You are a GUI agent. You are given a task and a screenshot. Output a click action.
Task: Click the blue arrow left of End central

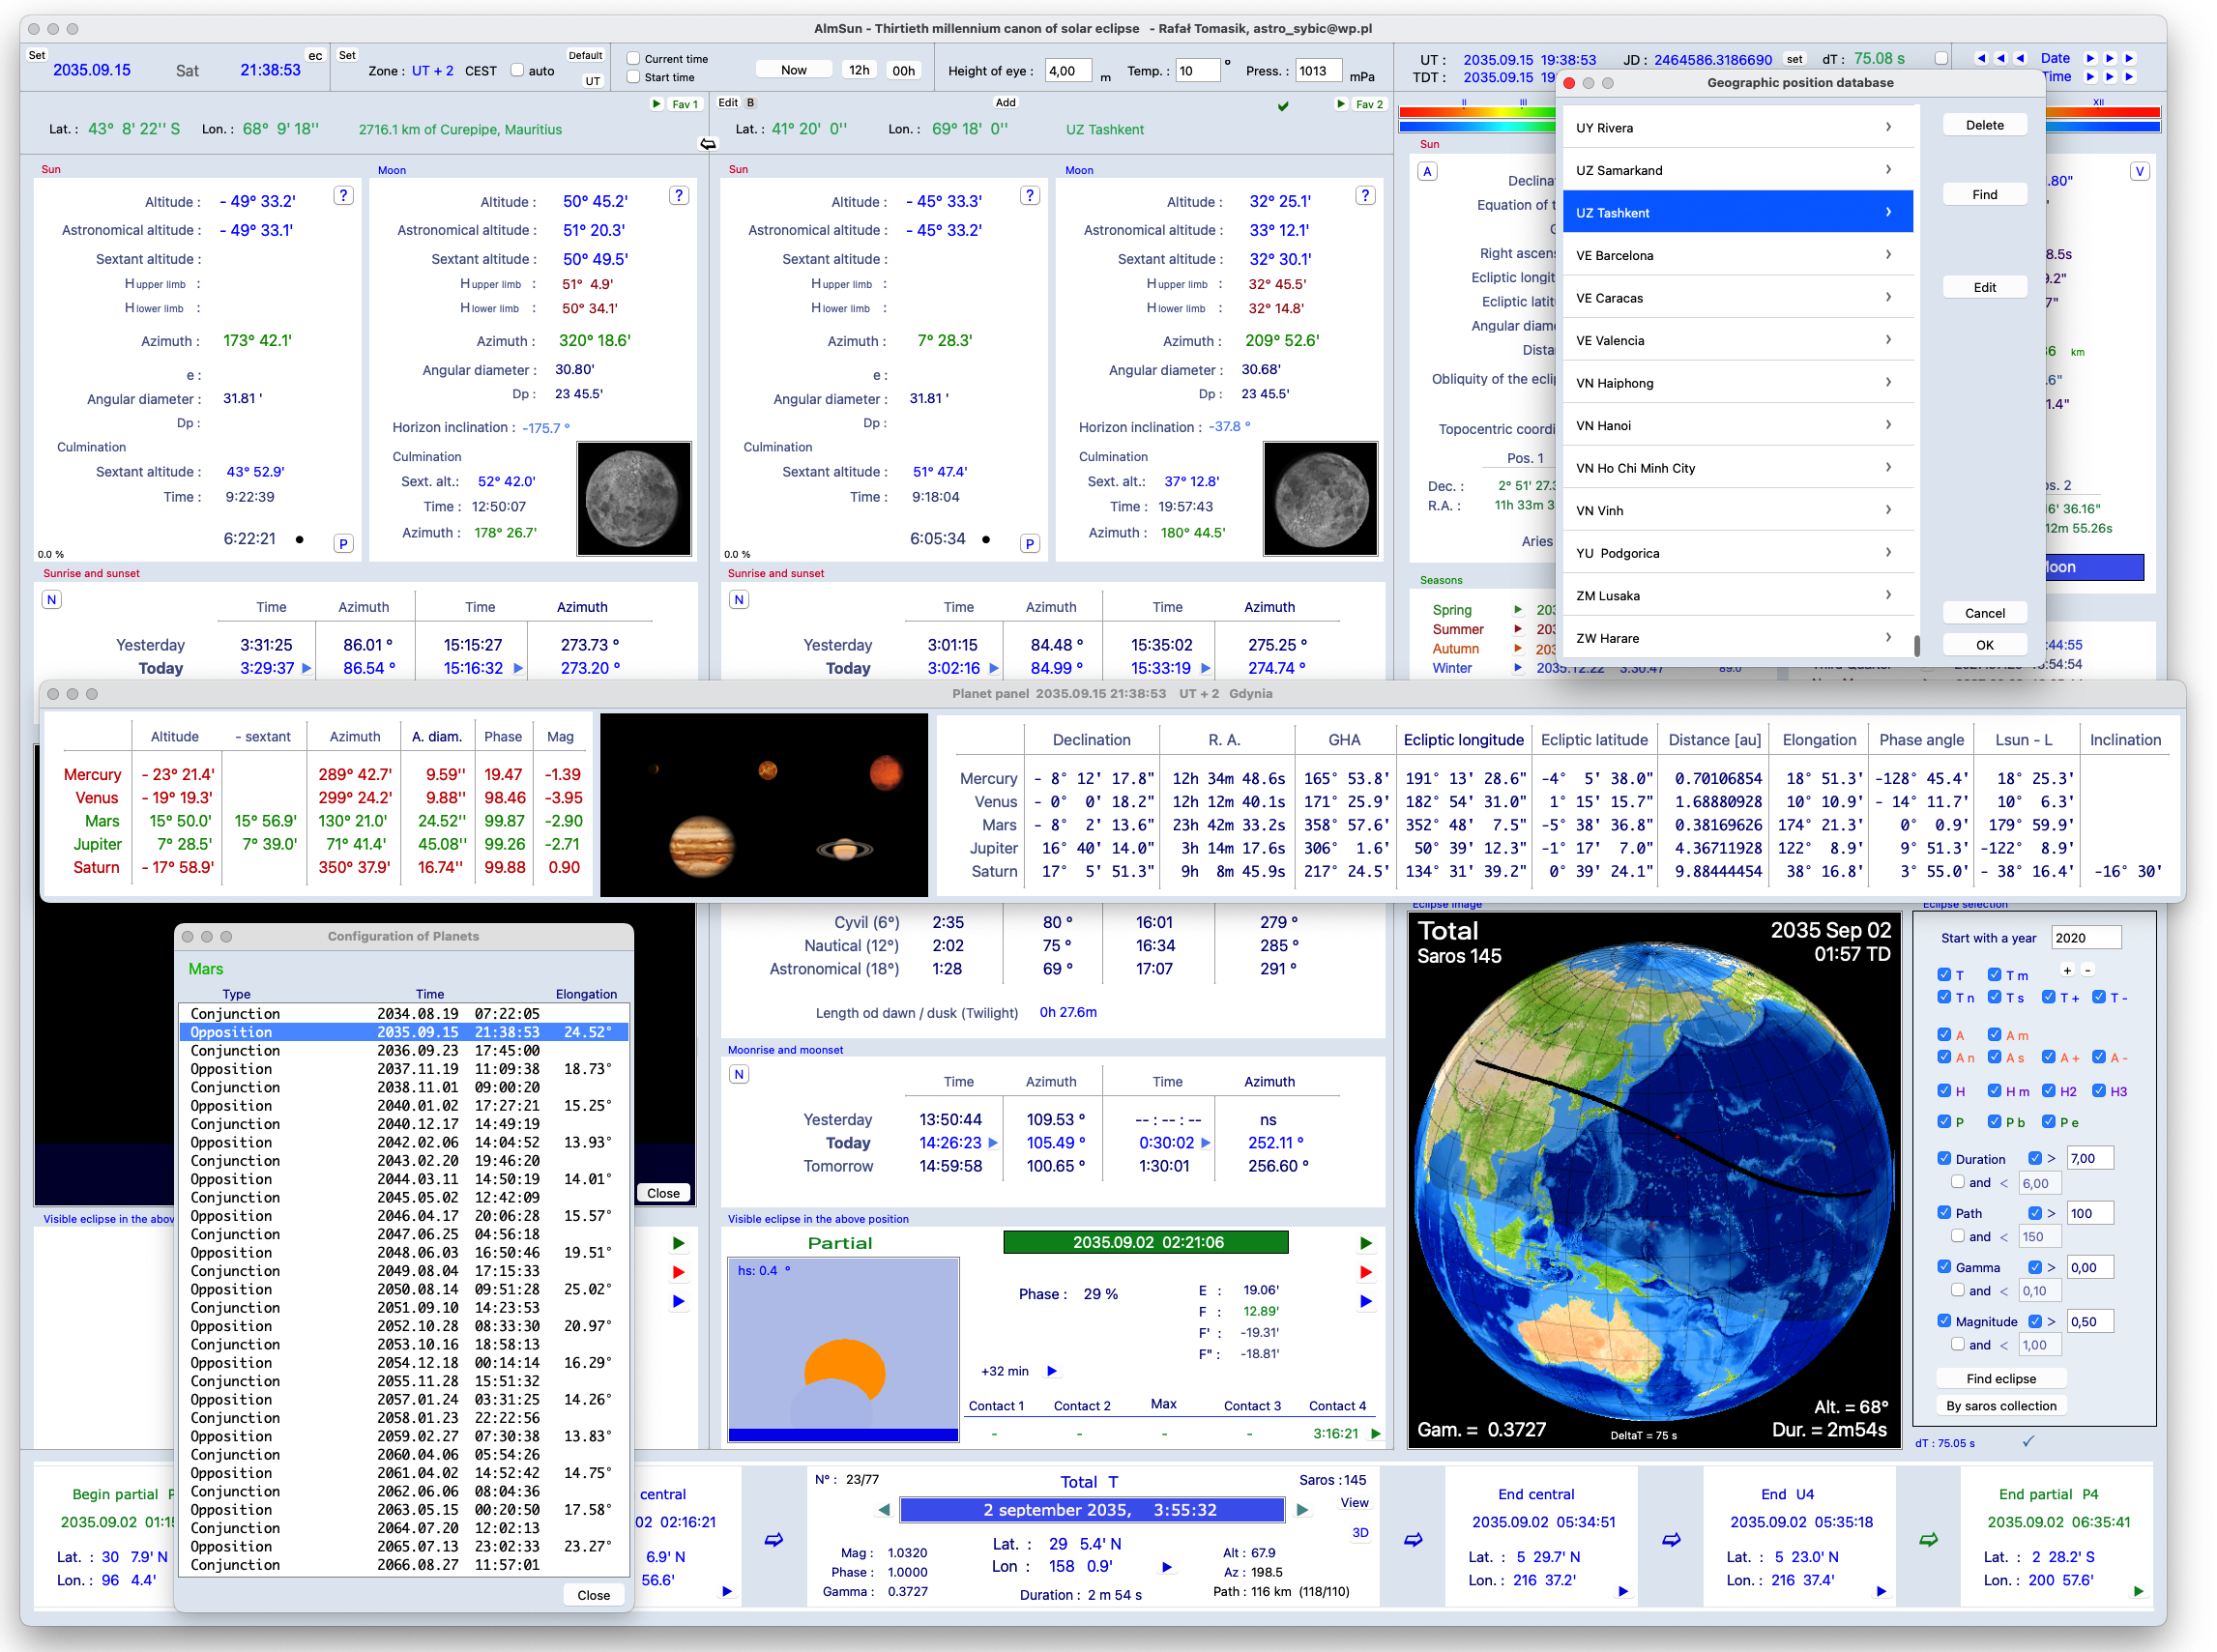pyautogui.click(x=1413, y=1540)
